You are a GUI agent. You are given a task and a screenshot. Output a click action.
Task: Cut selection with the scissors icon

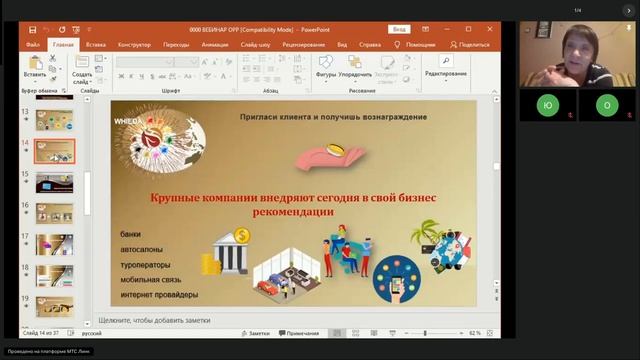click(x=53, y=58)
